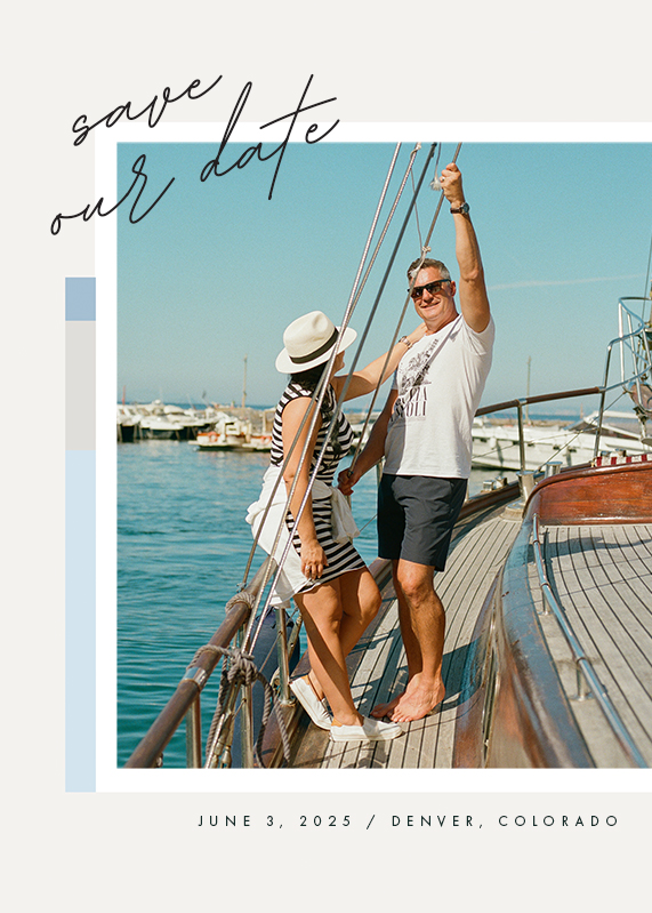The width and height of the screenshot is (652, 913).
Task: Pick the pale blue color block
Action: pos(80,621)
